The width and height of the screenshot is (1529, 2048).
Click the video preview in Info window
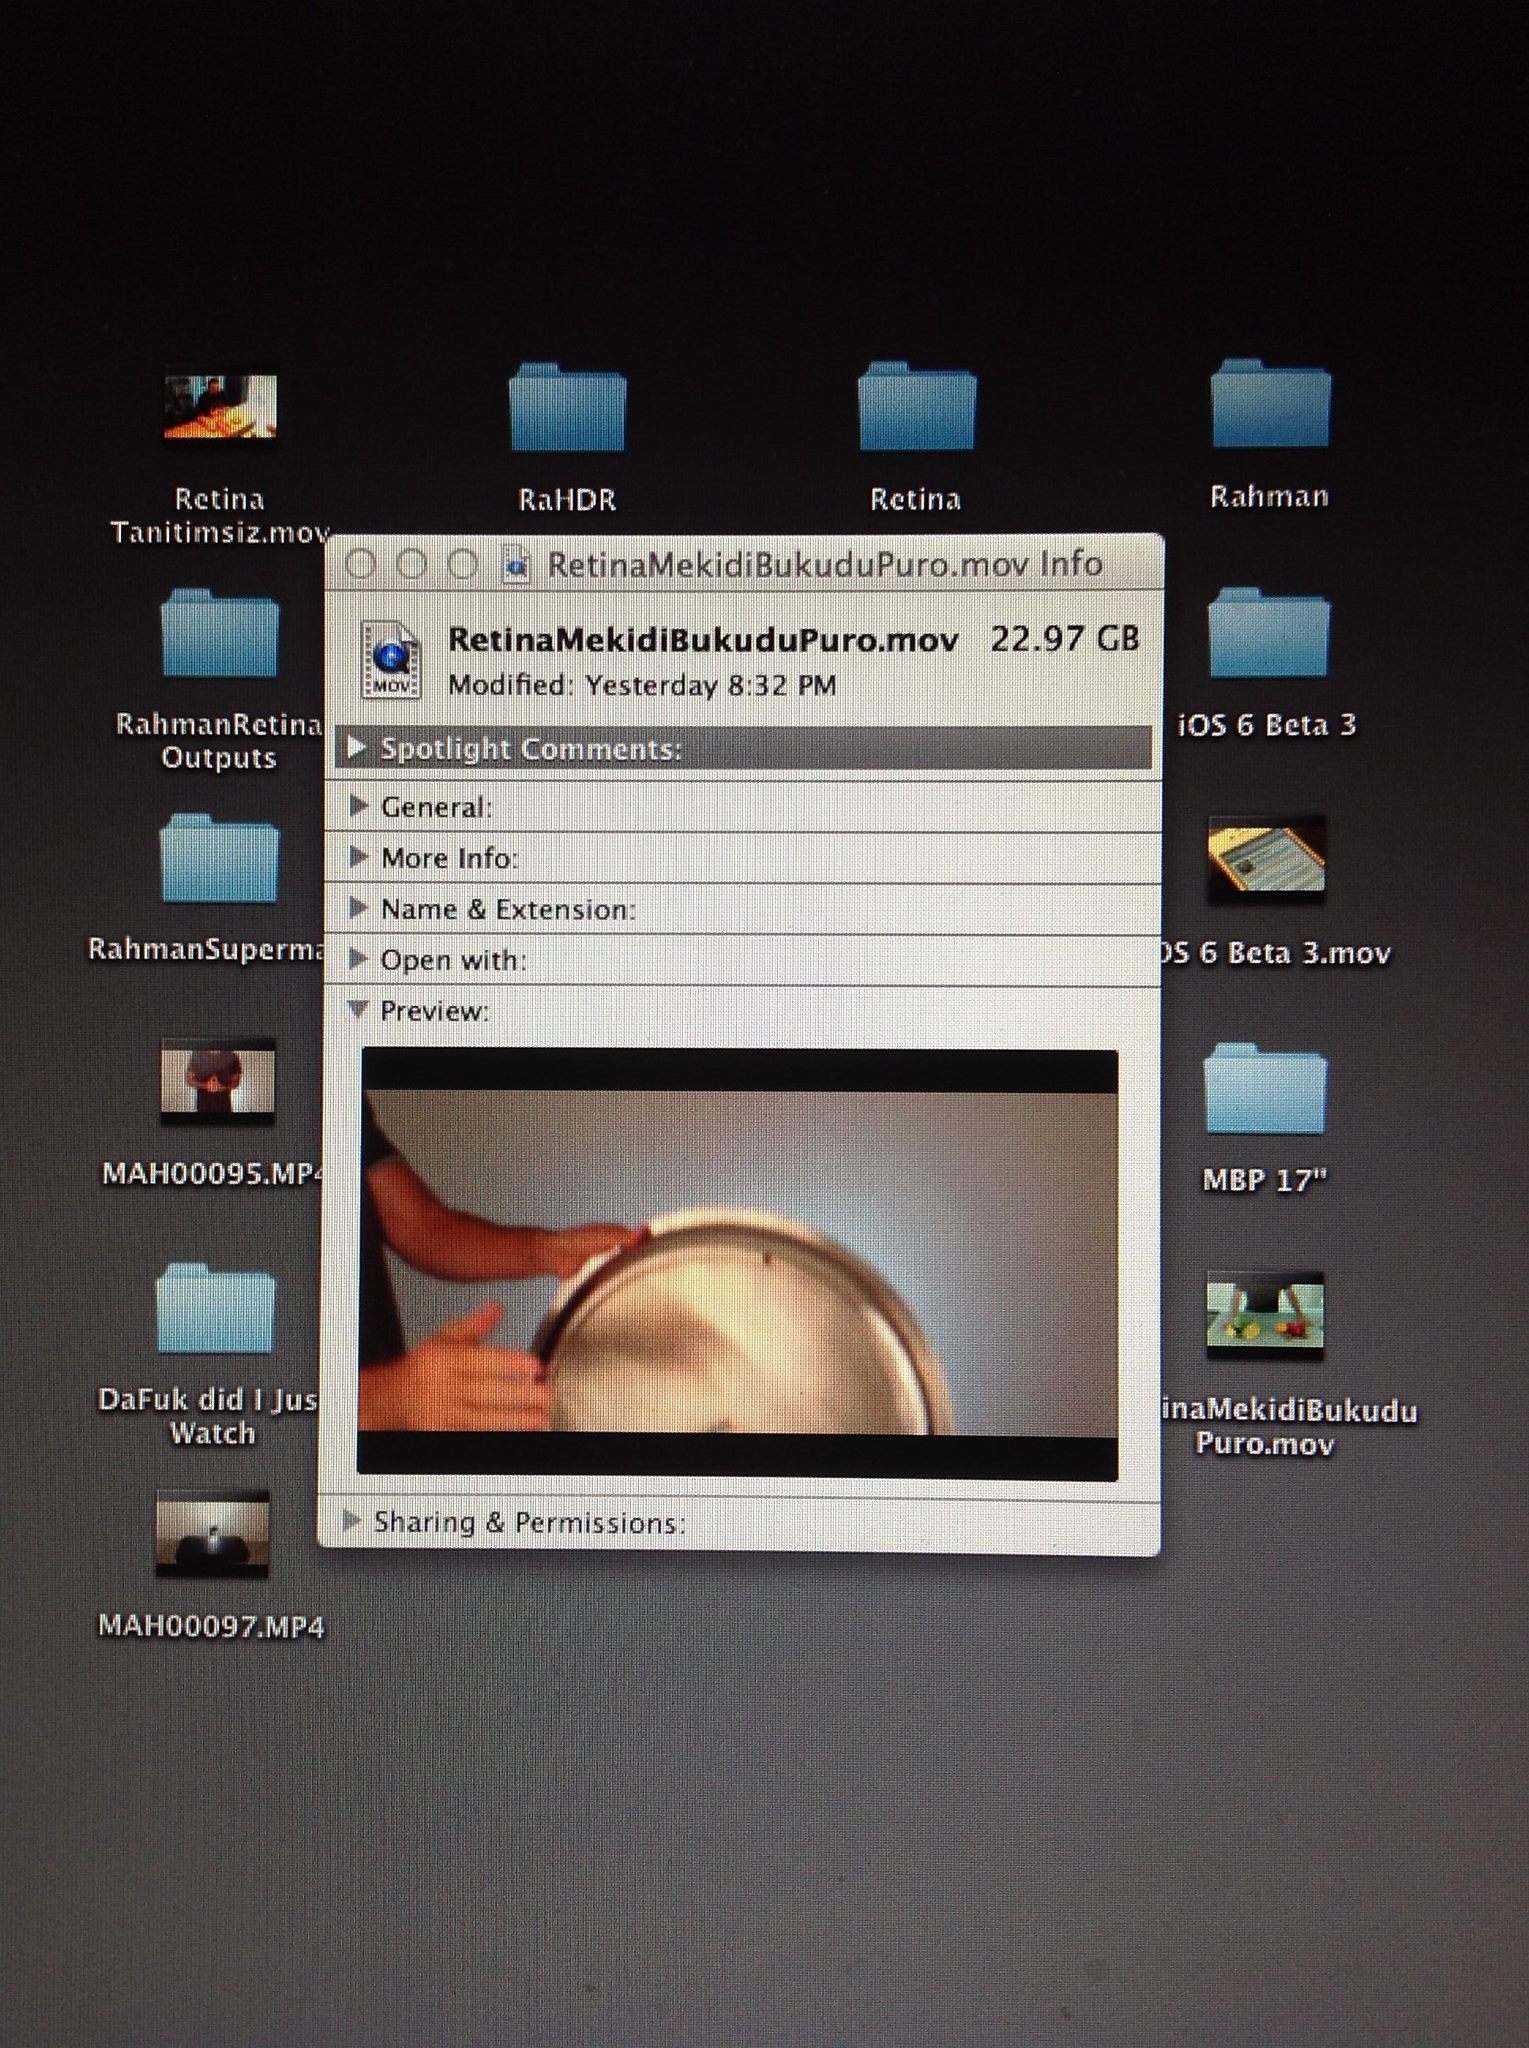point(738,1263)
